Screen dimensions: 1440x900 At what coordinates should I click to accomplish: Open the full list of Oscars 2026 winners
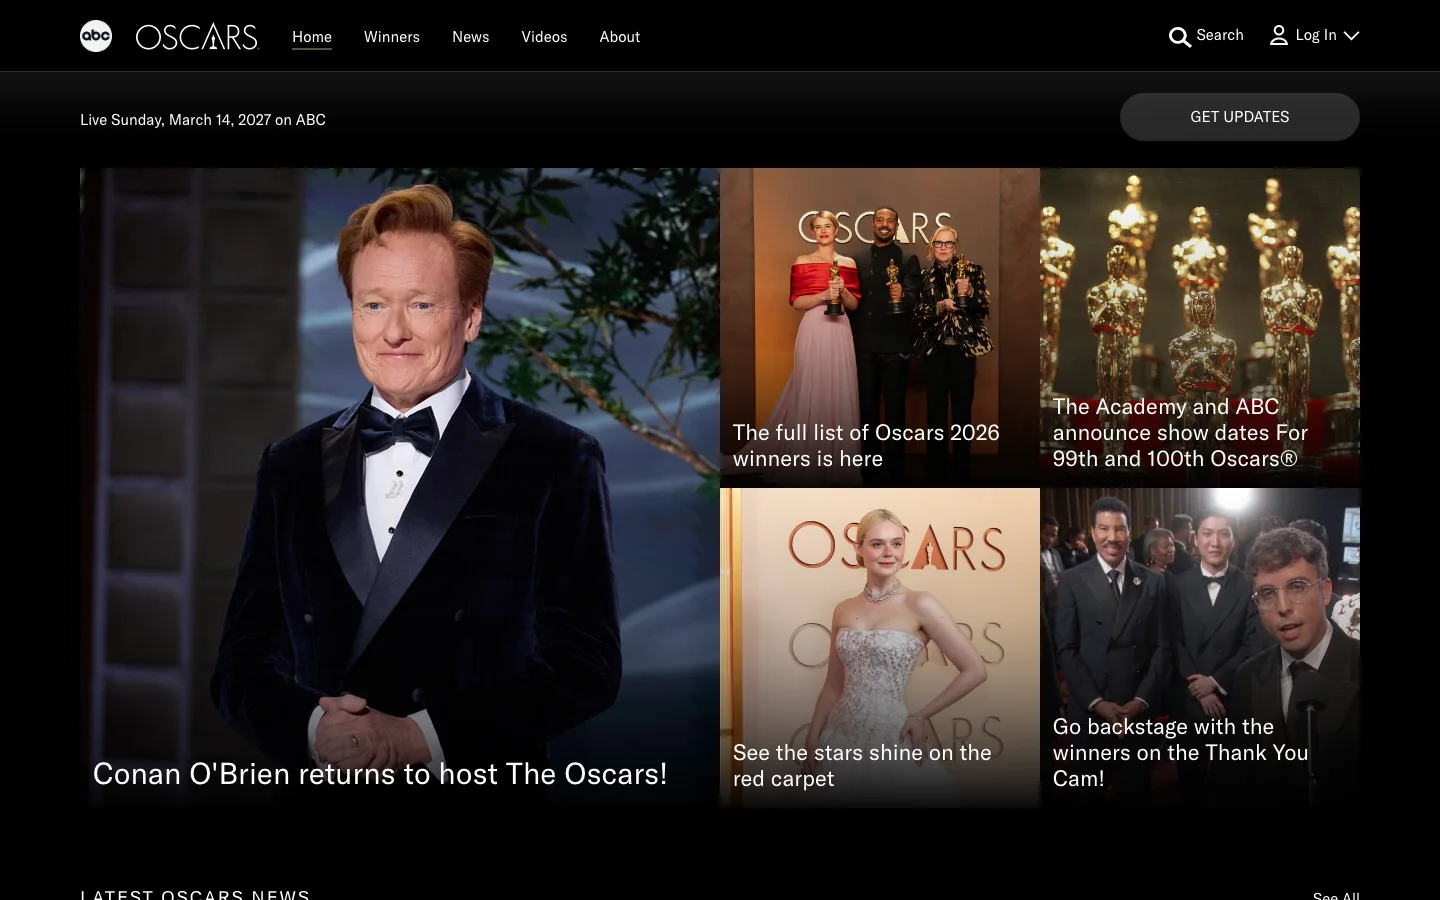(x=866, y=446)
